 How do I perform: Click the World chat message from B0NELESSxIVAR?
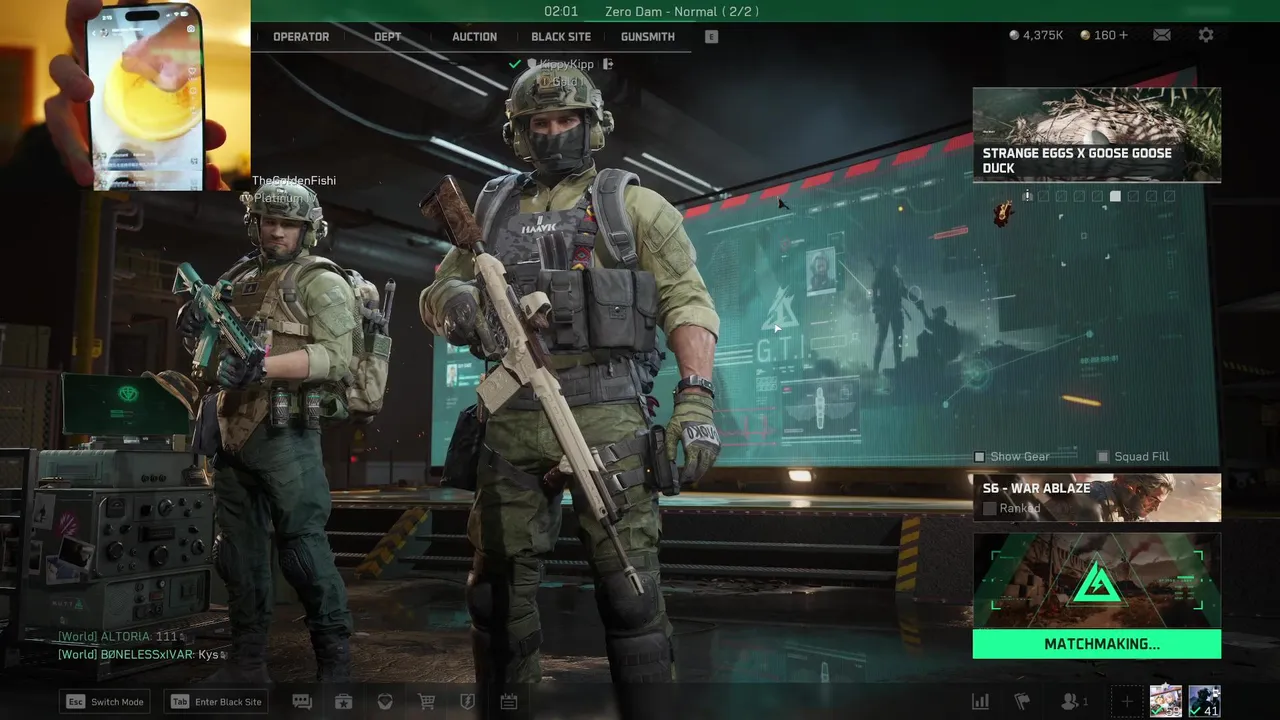point(142,655)
